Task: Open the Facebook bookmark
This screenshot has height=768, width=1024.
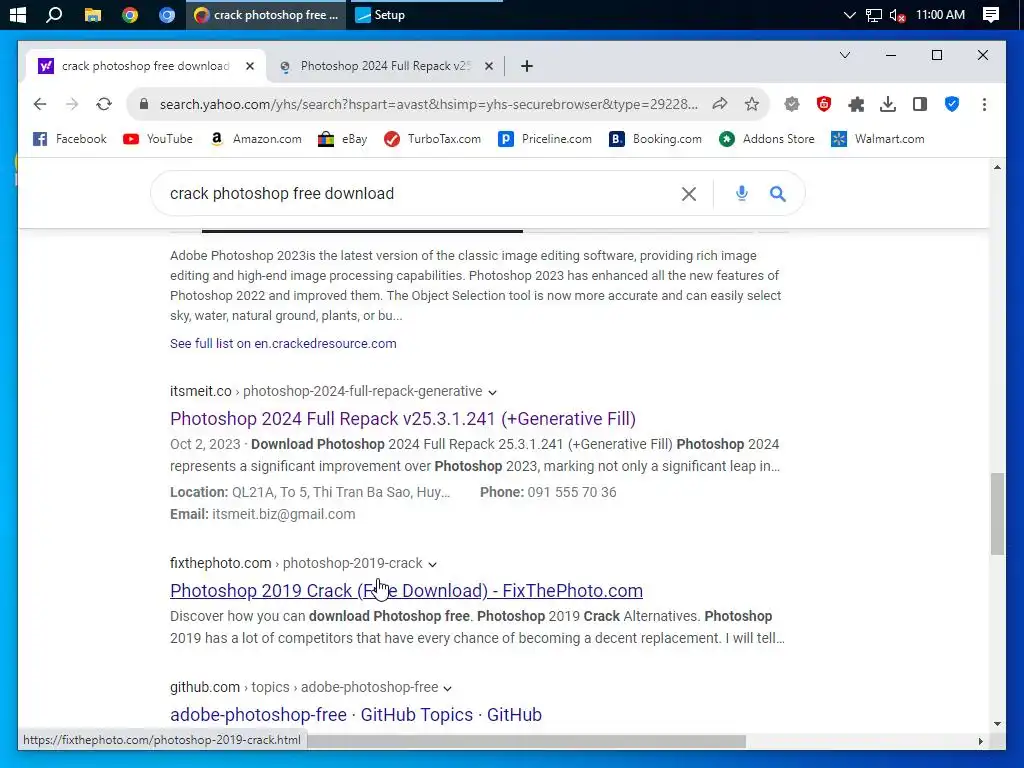Action: (x=70, y=139)
